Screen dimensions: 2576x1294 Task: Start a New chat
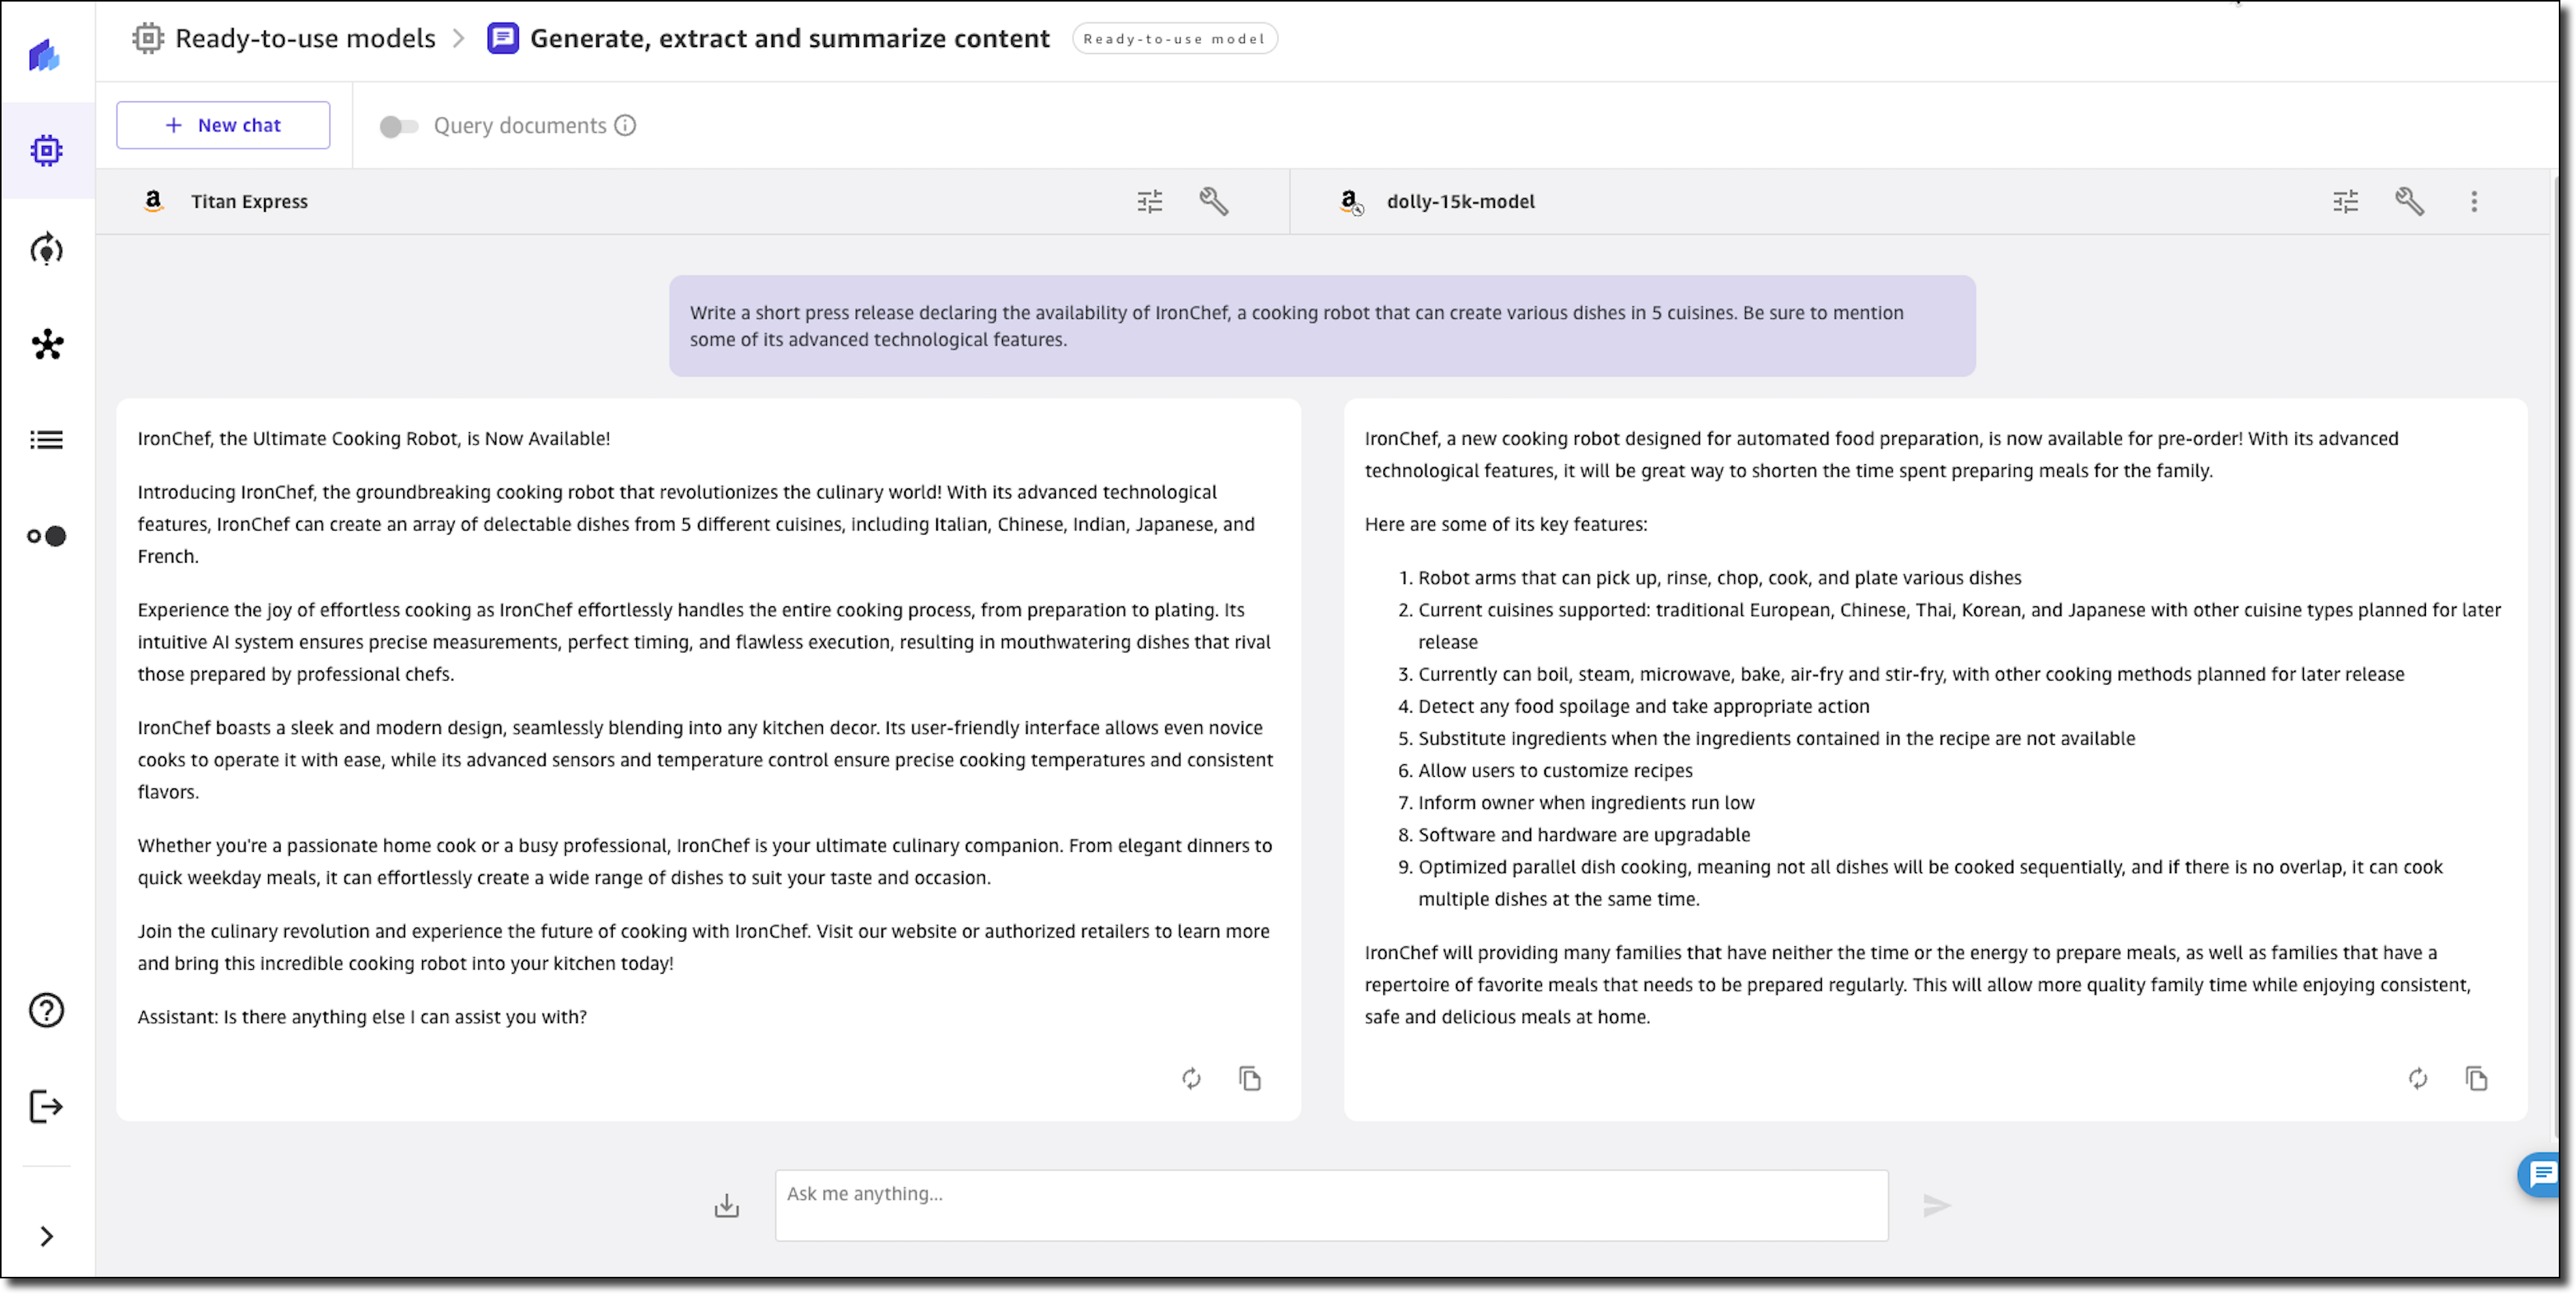[x=223, y=125]
